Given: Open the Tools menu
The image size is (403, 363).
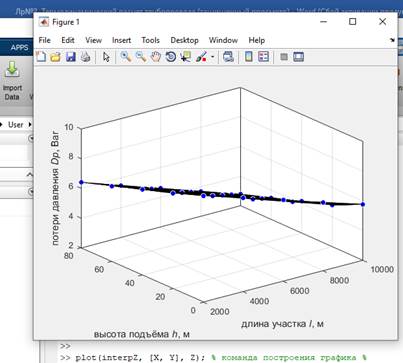Looking at the screenshot, I should (x=150, y=40).
